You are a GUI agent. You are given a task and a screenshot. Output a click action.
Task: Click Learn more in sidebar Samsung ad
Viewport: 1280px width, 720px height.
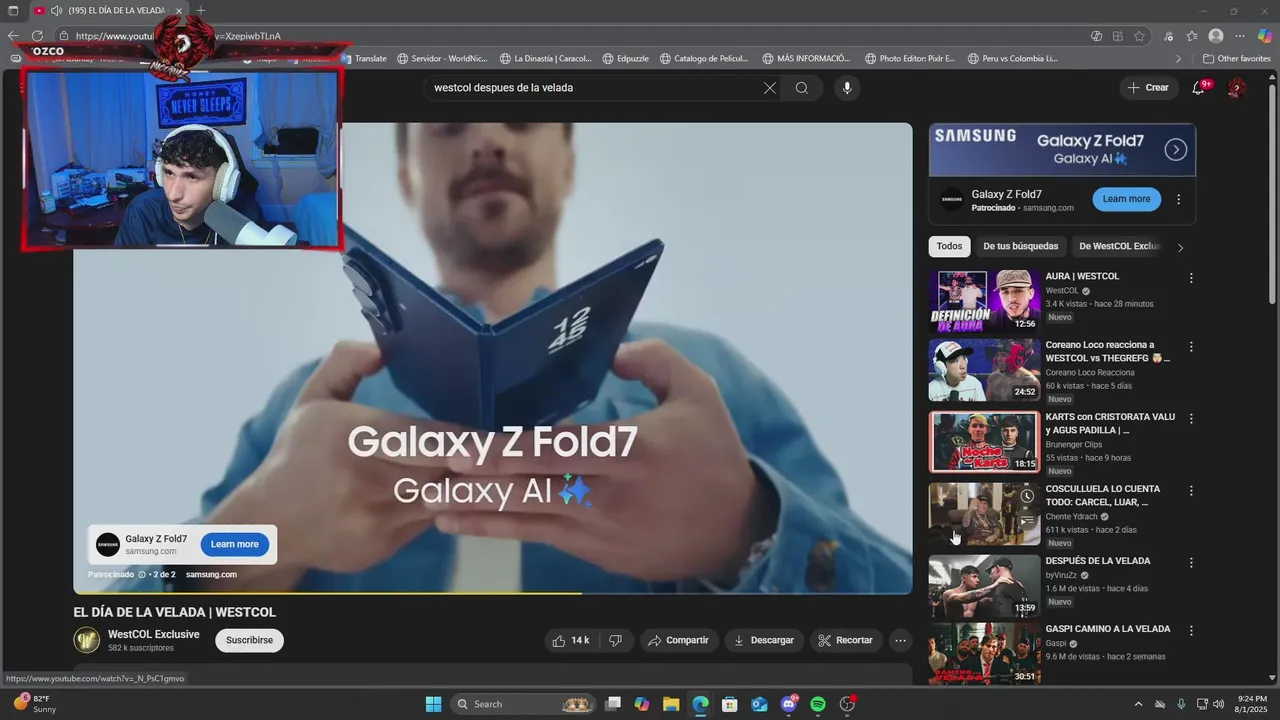tap(1127, 199)
